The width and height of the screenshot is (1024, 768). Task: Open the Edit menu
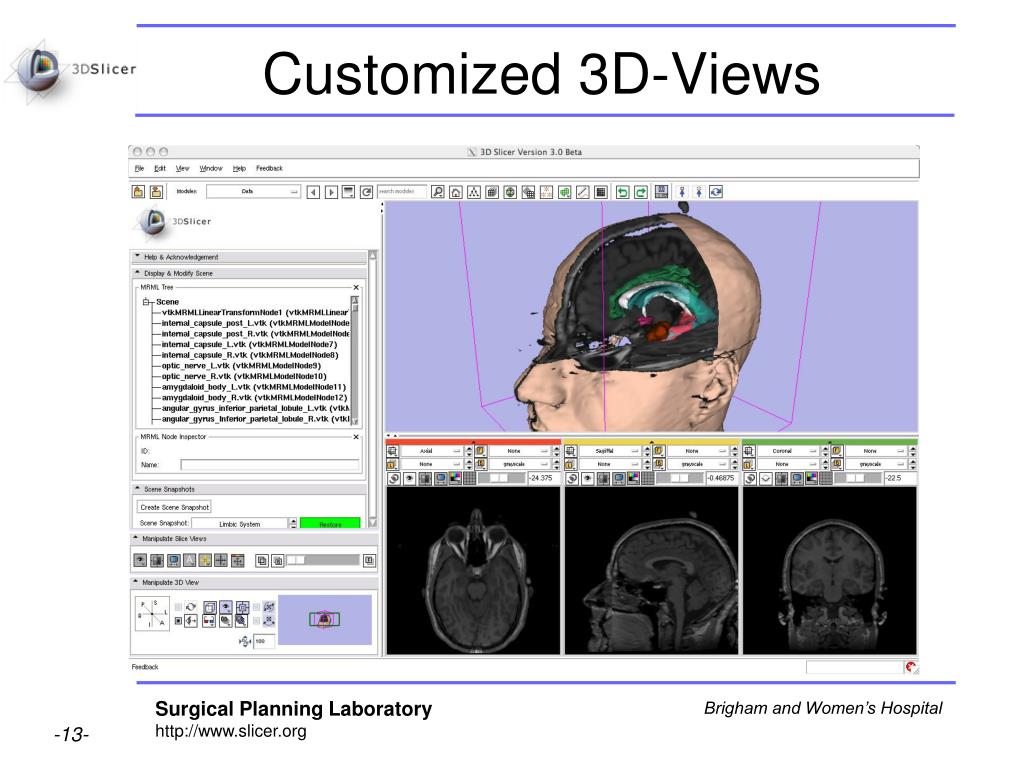coord(159,168)
